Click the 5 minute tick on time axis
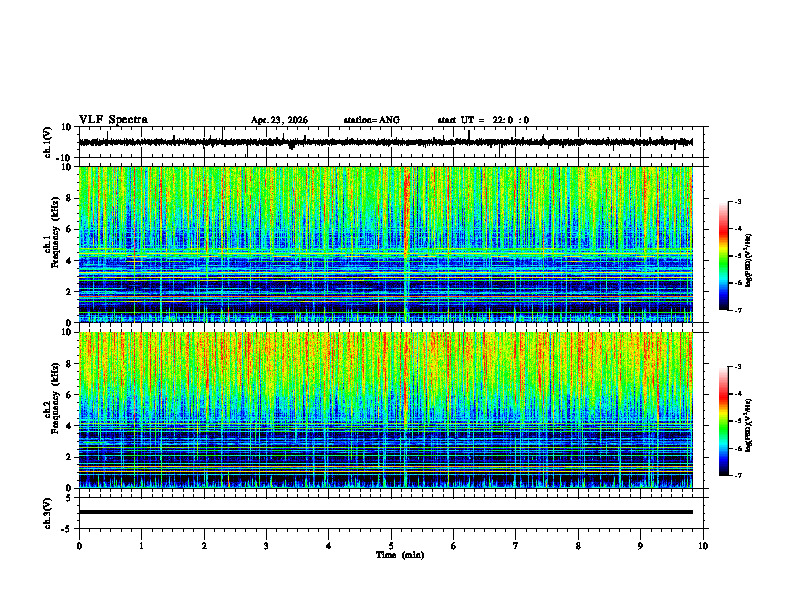 tap(391, 546)
